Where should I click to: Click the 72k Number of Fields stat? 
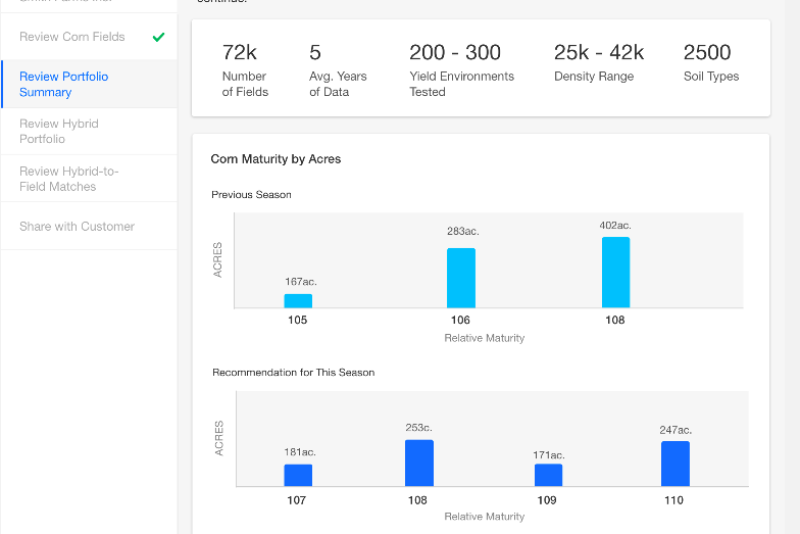coord(245,70)
